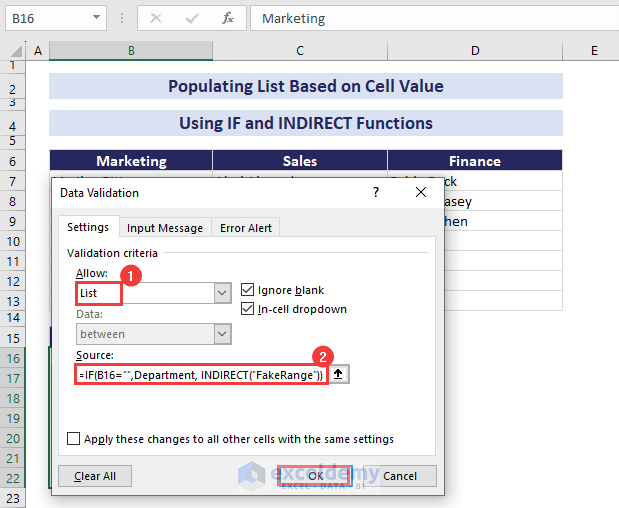Click the Insert Function fx icon
The image size is (619, 508).
click(228, 18)
